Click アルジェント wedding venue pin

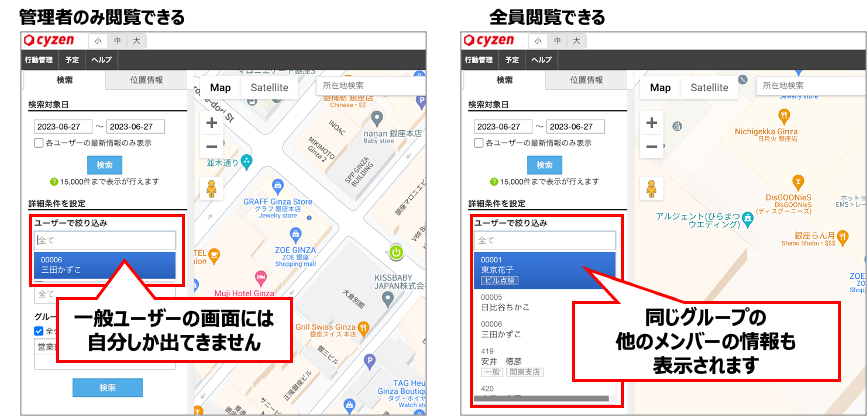pyautogui.click(x=748, y=217)
